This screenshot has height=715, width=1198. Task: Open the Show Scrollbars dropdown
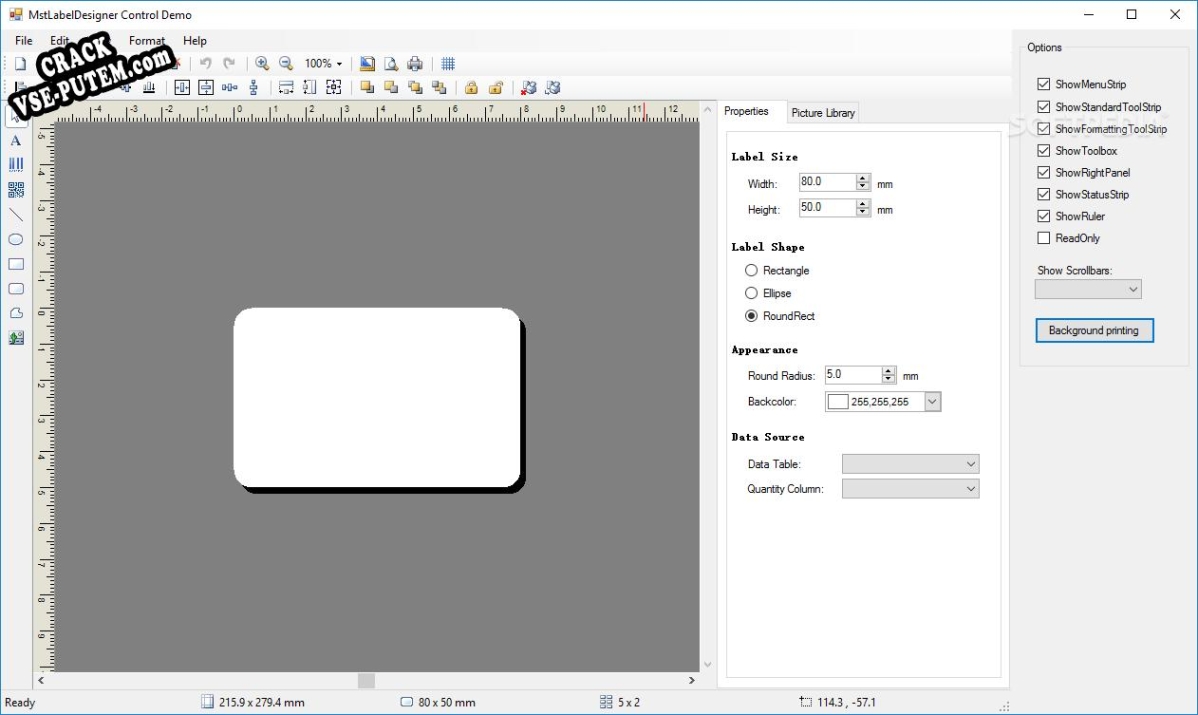pyautogui.click(x=1087, y=289)
